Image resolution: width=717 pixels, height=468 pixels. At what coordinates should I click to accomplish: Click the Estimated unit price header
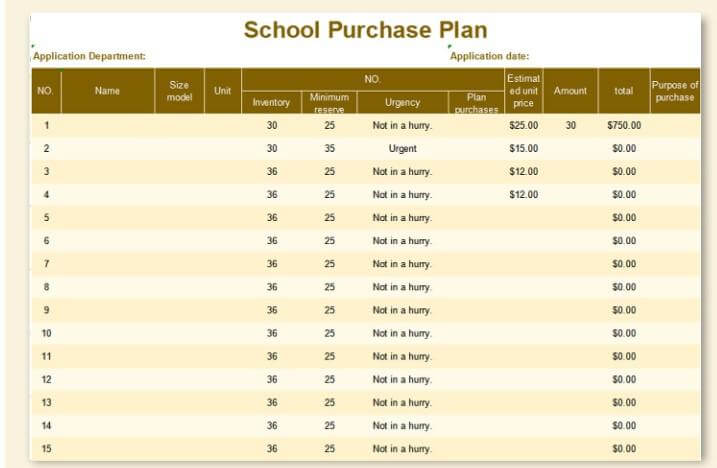click(524, 90)
